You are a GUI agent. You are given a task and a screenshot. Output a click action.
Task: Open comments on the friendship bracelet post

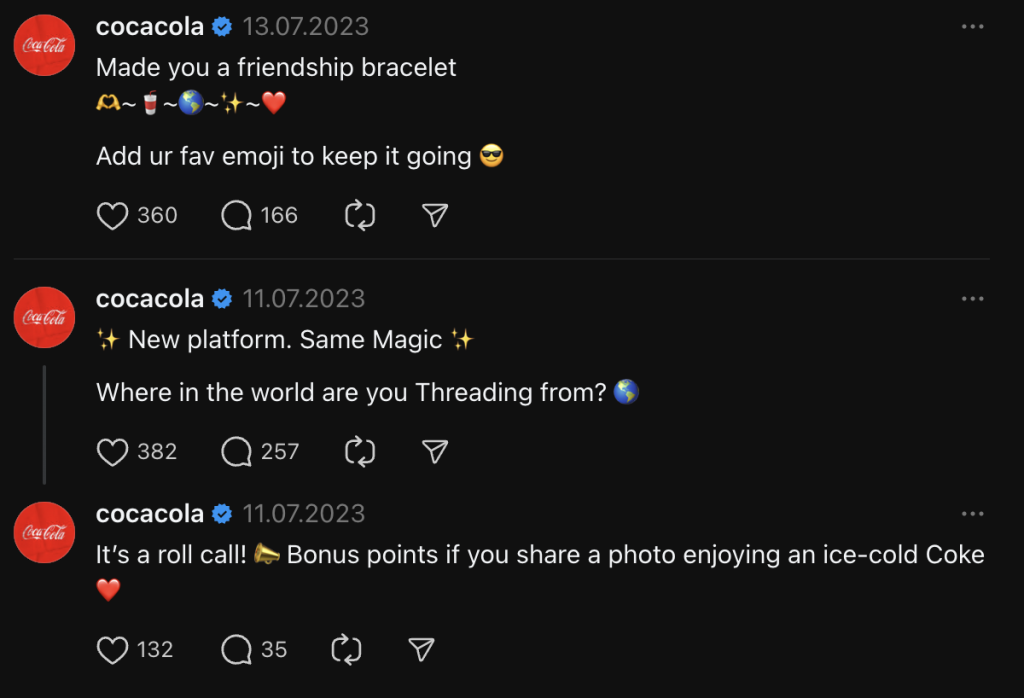point(236,216)
